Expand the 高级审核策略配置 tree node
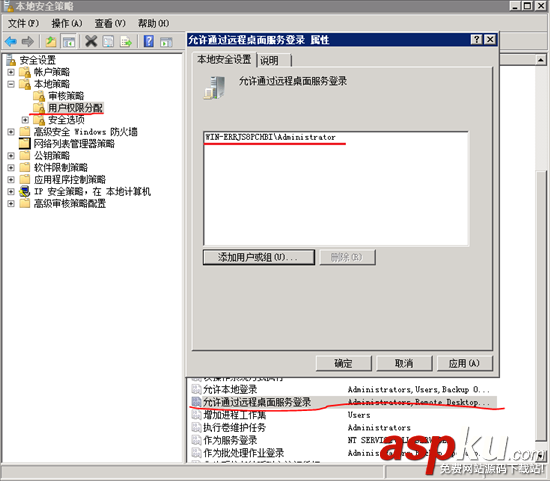 [11, 203]
